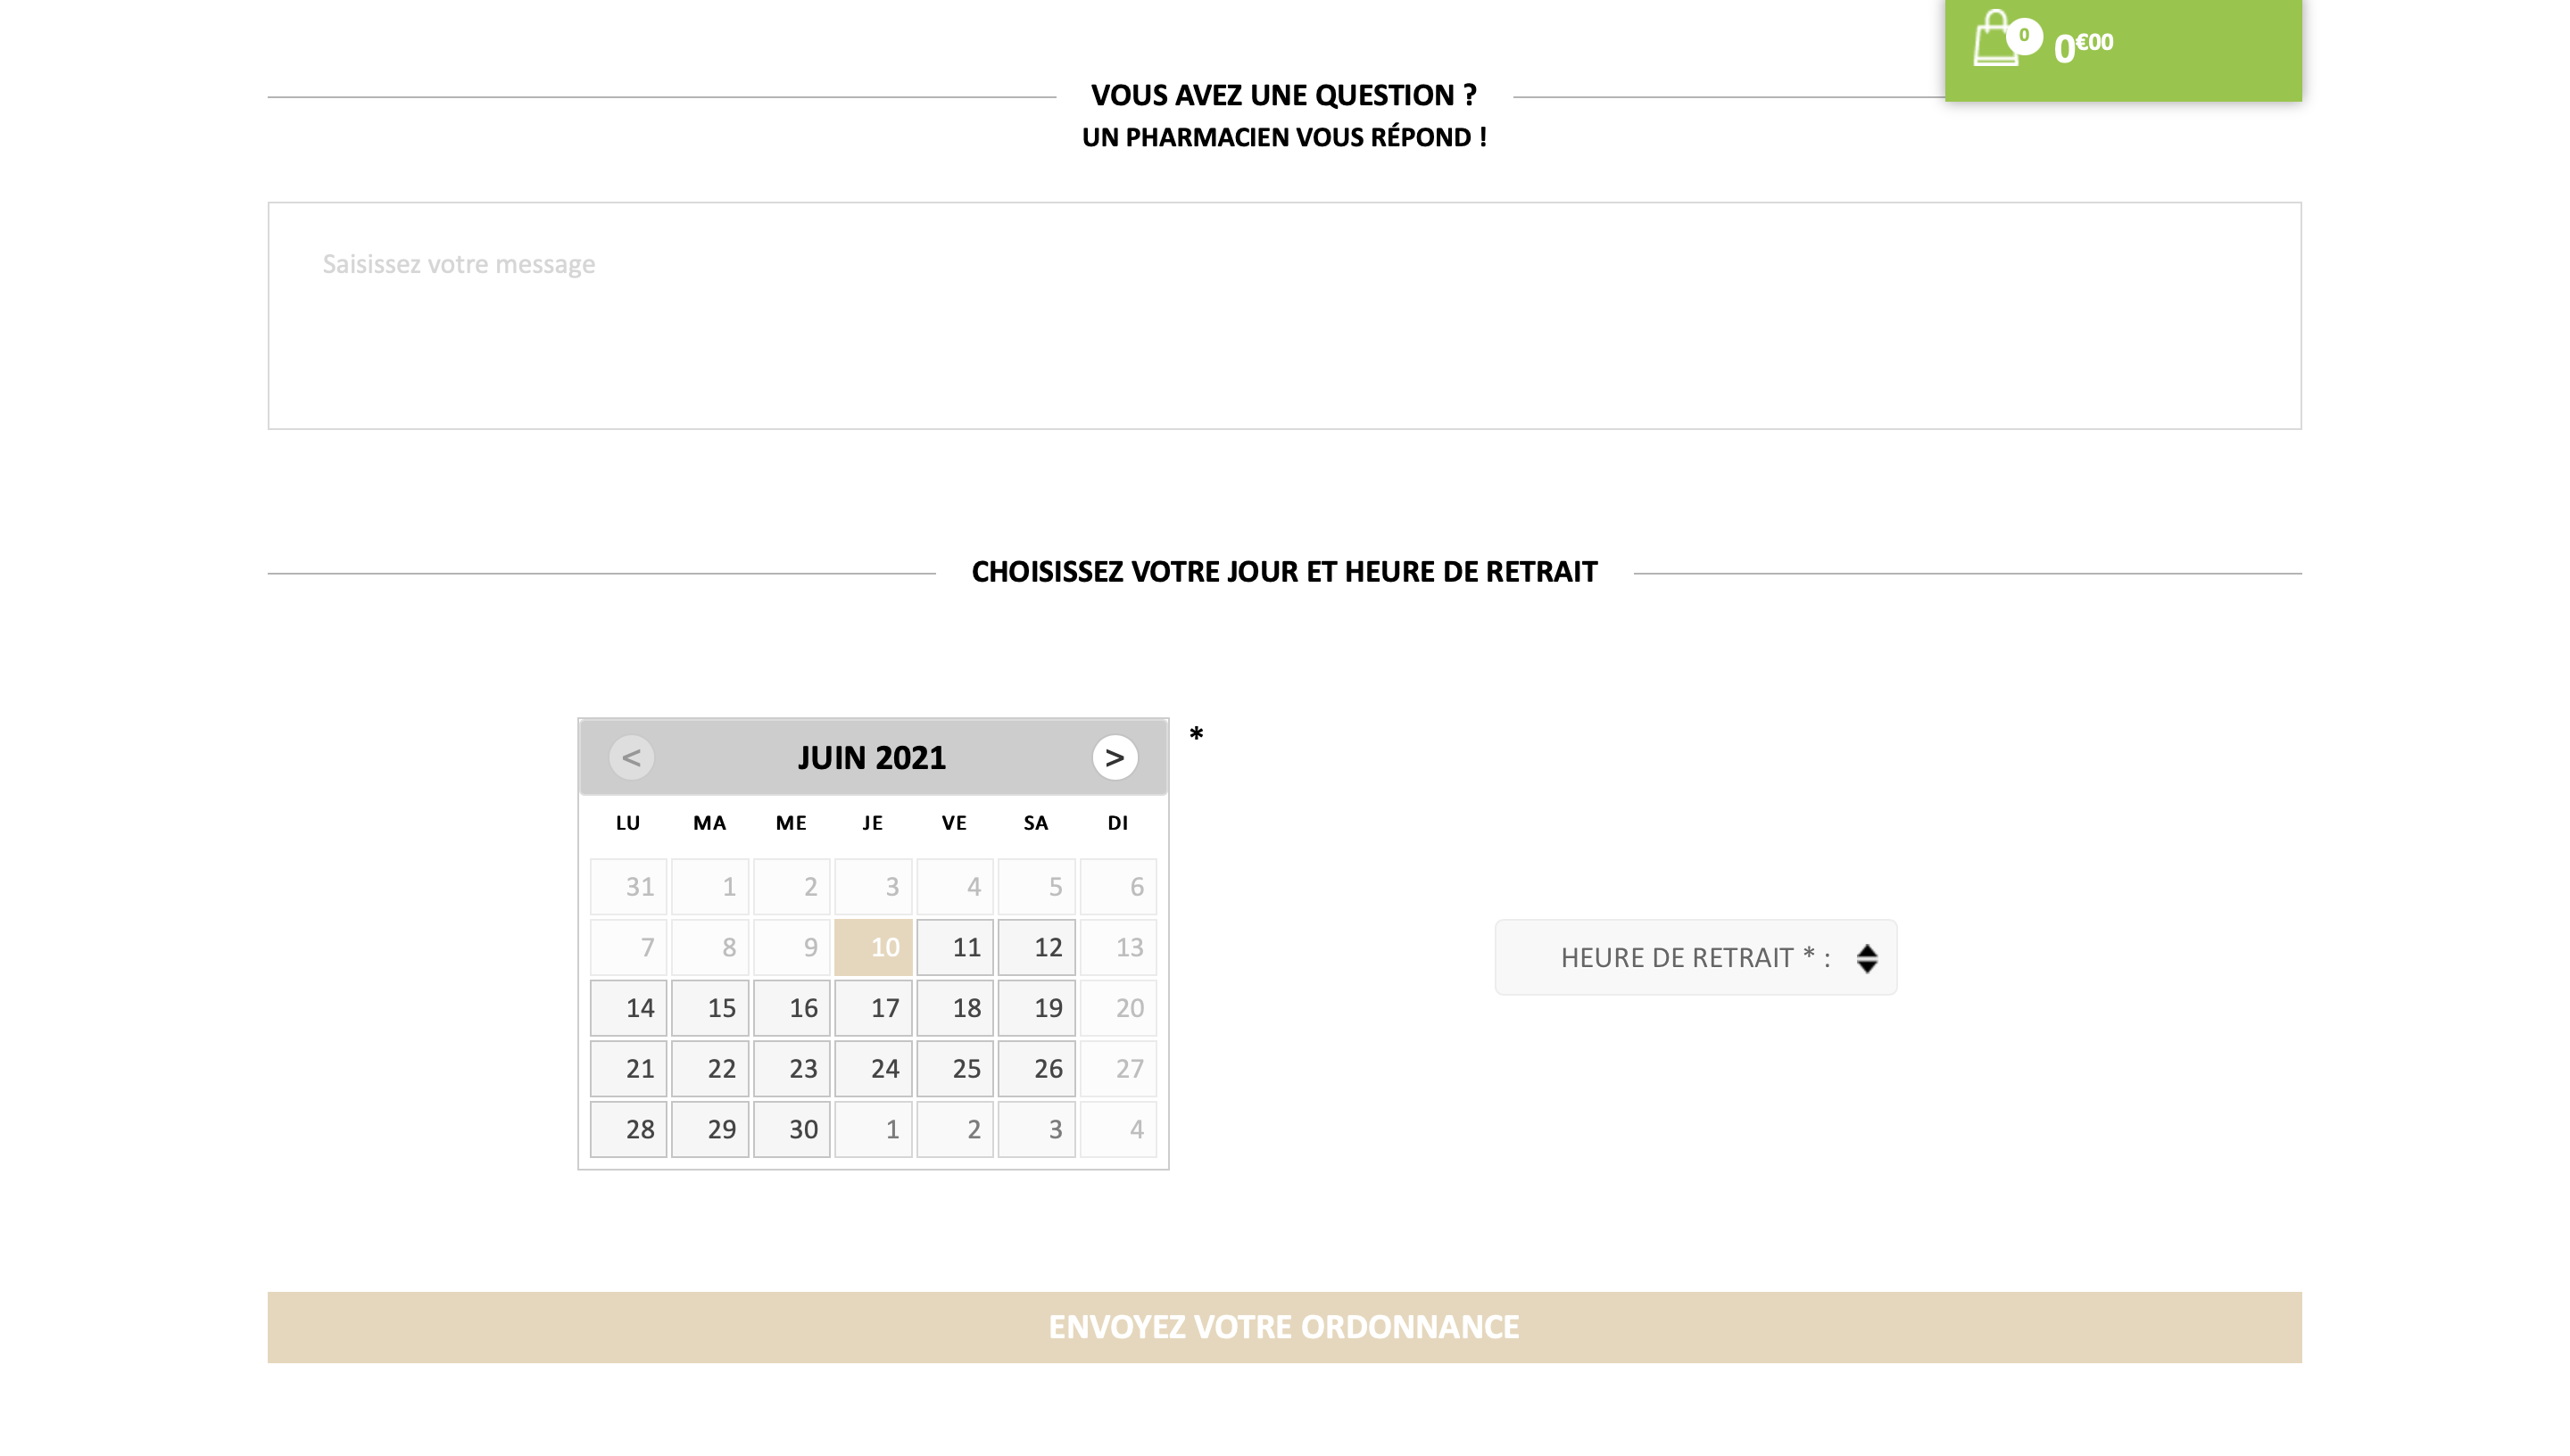Choose June 22 as pickup day
Viewport: 2570px width, 1456px height.
(710, 1069)
